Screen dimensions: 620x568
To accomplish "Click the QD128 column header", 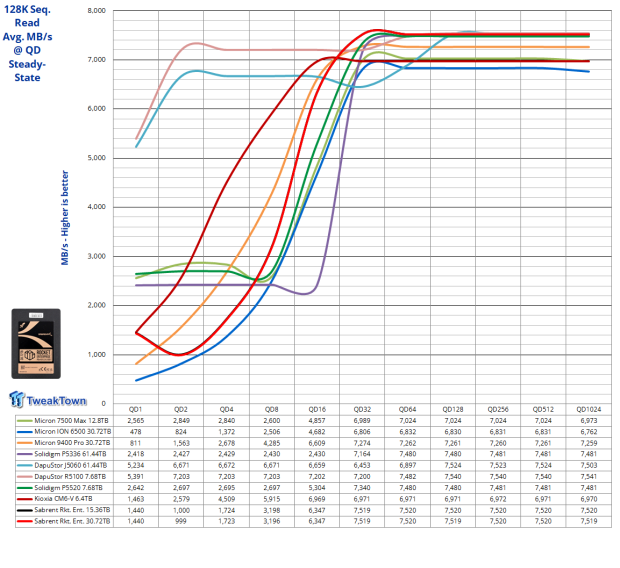I will (x=452, y=409).
